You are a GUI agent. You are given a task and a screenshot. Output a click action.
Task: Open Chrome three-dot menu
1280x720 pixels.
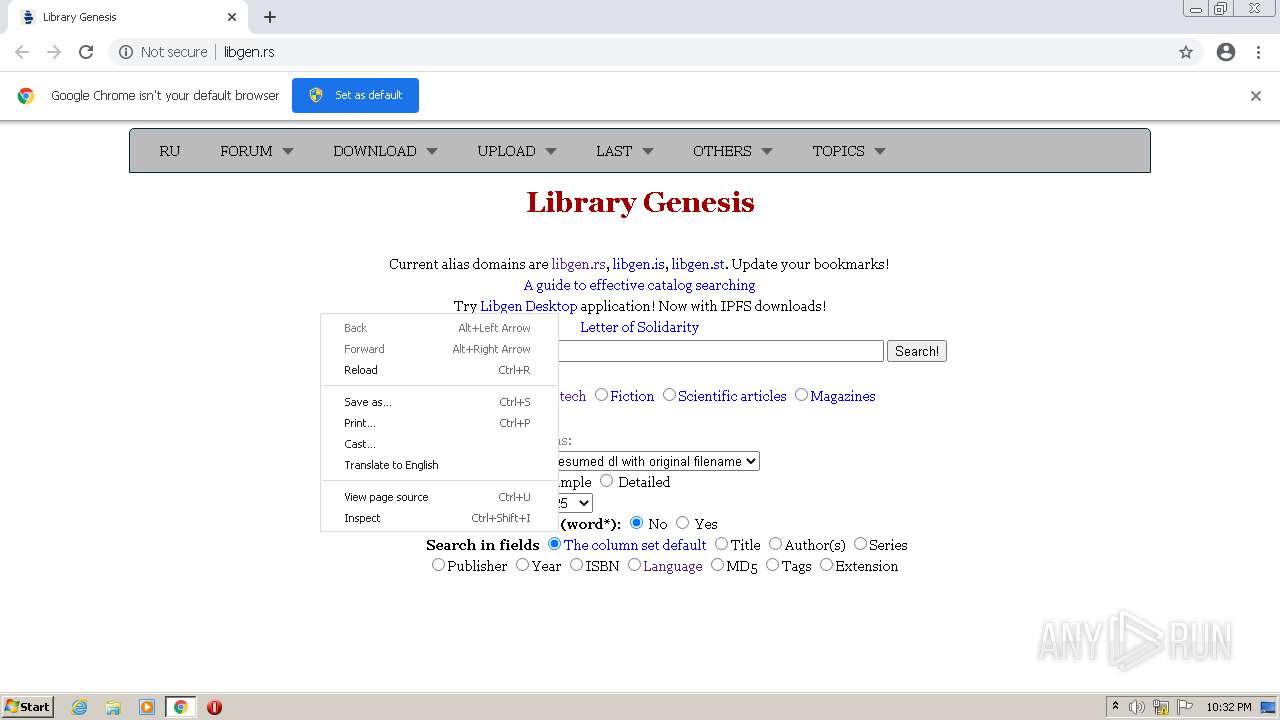click(x=1259, y=52)
